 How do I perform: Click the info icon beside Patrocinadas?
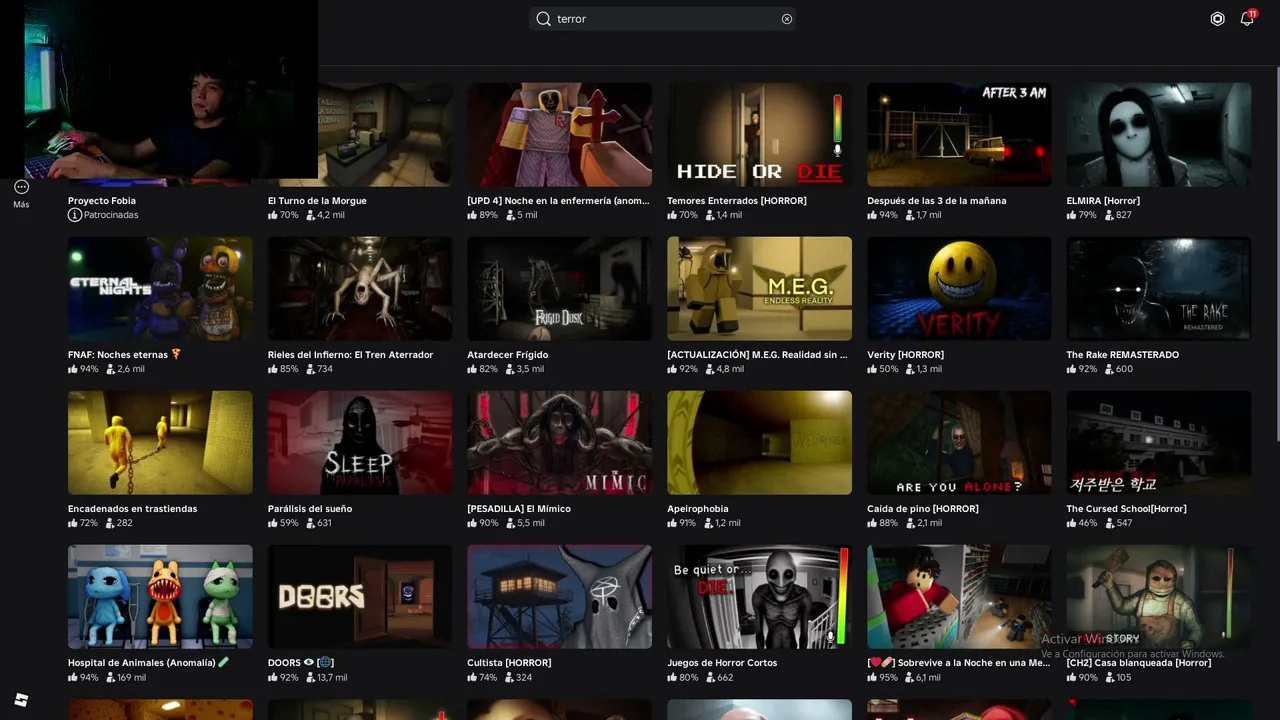pos(74,215)
